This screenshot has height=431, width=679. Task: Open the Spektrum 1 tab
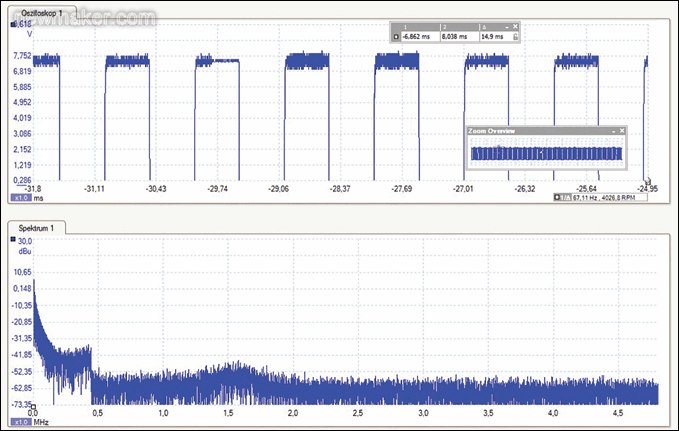[38, 229]
